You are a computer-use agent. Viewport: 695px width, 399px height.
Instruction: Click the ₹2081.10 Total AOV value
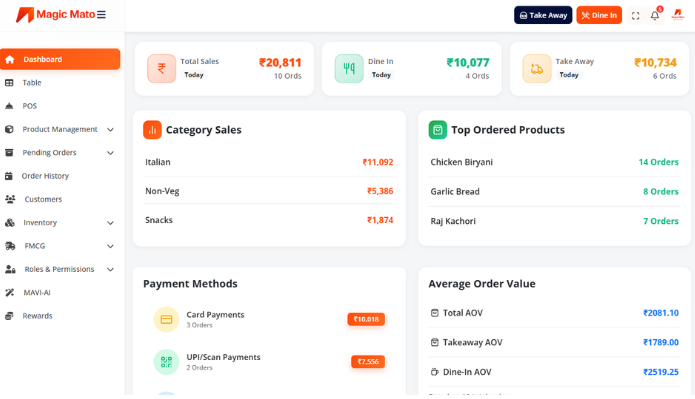661,313
